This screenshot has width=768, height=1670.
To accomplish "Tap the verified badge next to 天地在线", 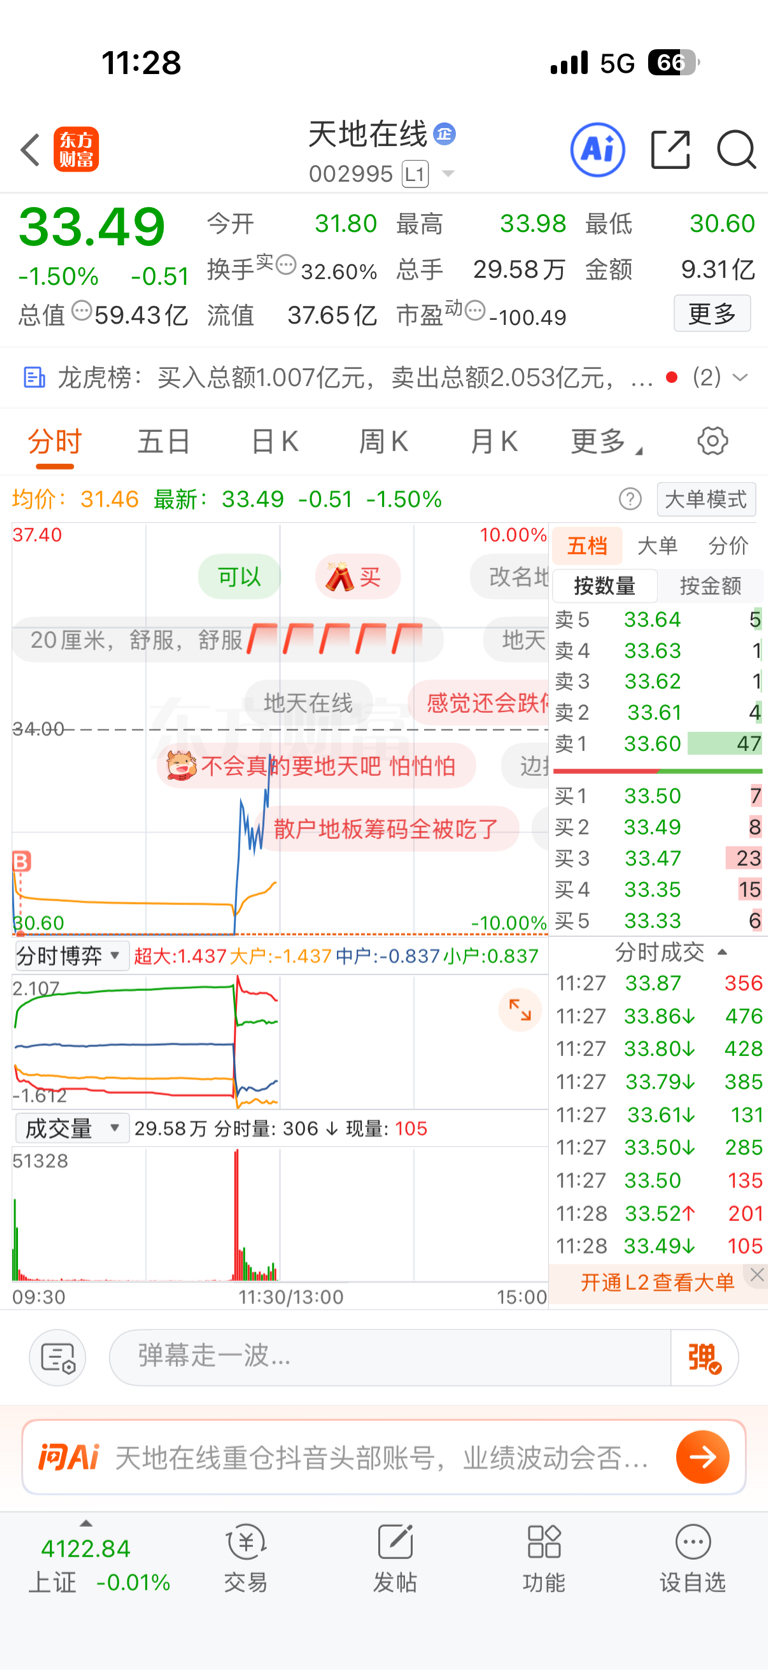I will pyautogui.click(x=445, y=133).
